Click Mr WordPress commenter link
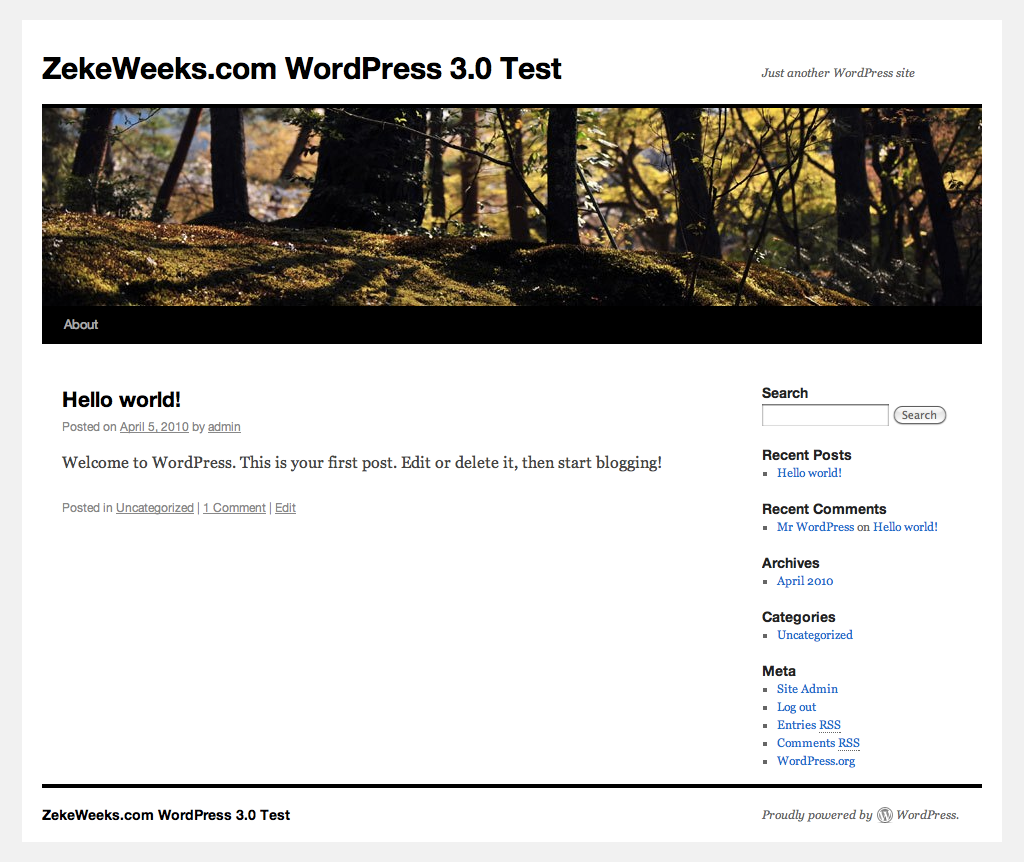This screenshot has height=862, width=1024. click(x=815, y=527)
